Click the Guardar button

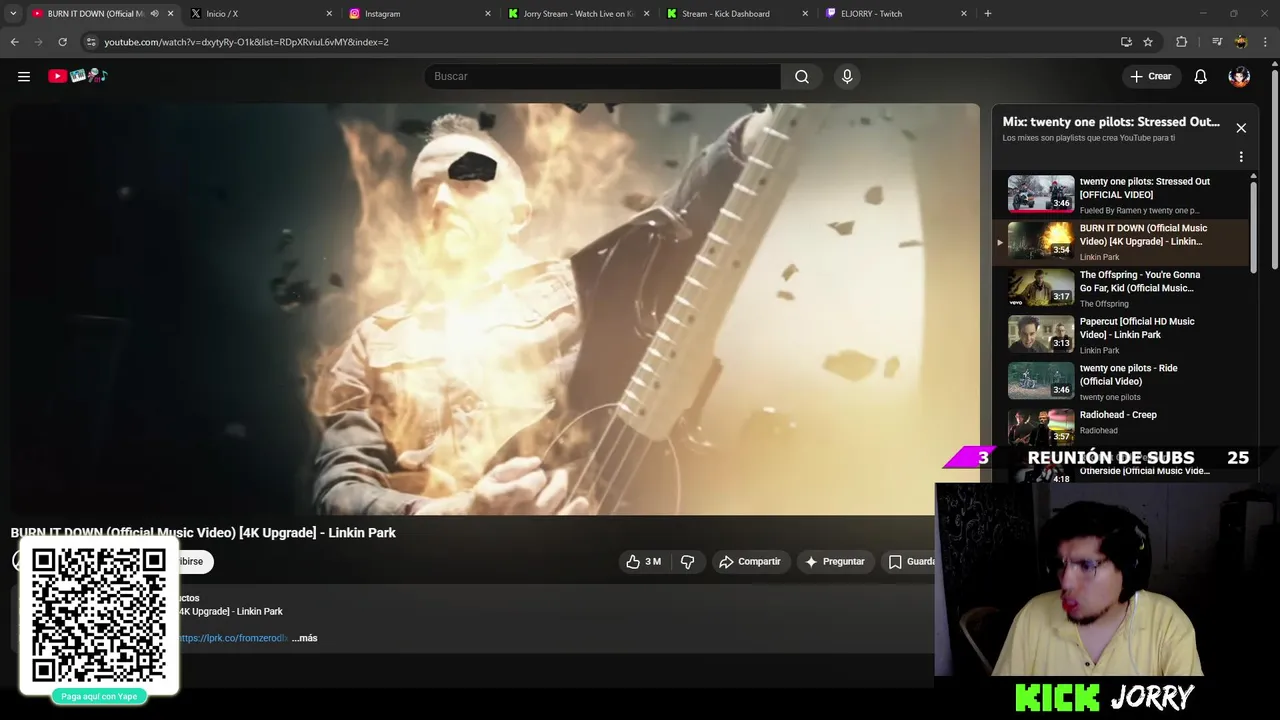[910, 562]
